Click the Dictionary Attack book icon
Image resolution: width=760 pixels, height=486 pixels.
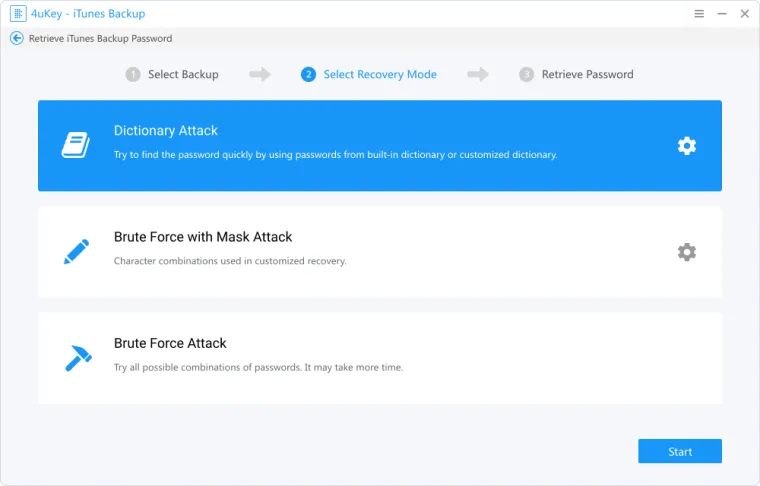(x=76, y=145)
